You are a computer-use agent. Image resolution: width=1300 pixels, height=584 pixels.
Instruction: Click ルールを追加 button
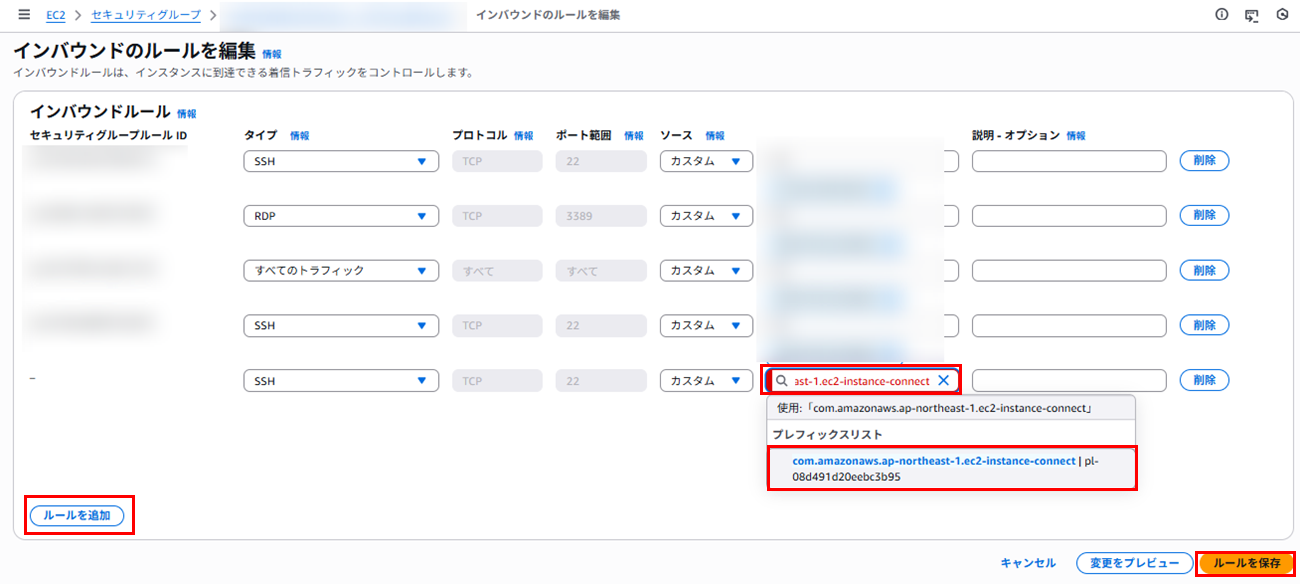click(77, 516)
